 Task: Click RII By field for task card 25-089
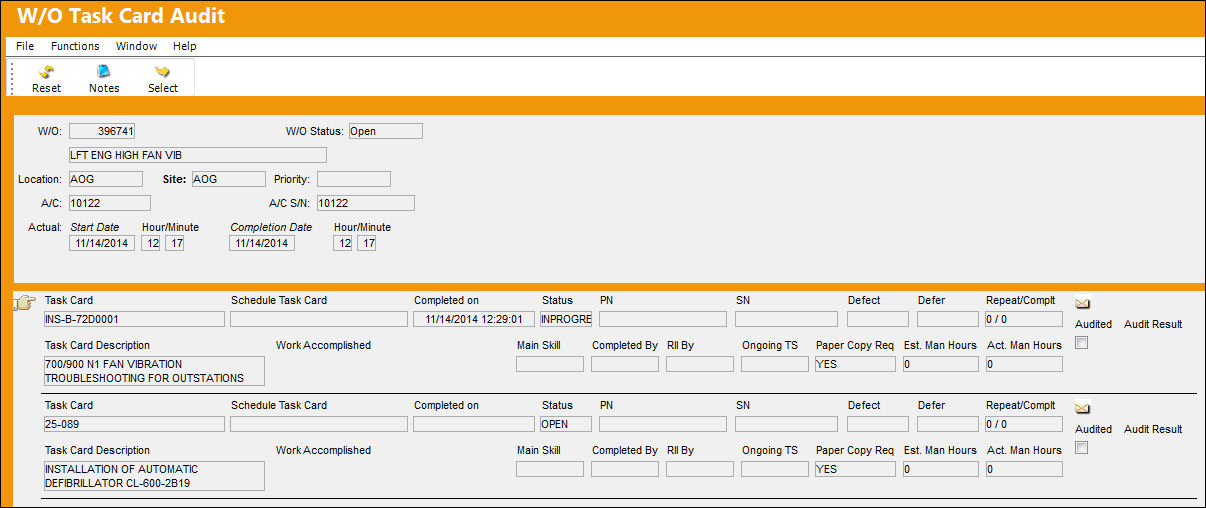[x=700, y=469]
